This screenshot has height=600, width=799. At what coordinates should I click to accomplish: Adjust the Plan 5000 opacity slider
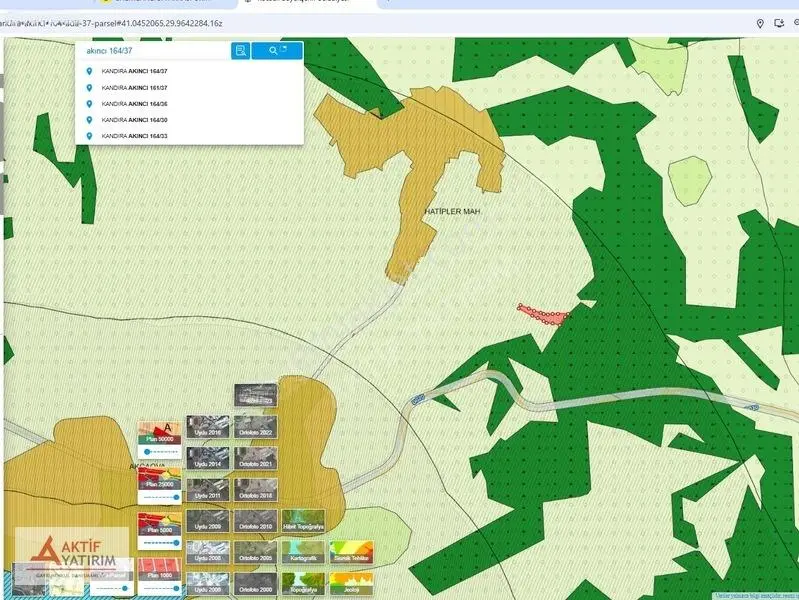tap(161, 543)
